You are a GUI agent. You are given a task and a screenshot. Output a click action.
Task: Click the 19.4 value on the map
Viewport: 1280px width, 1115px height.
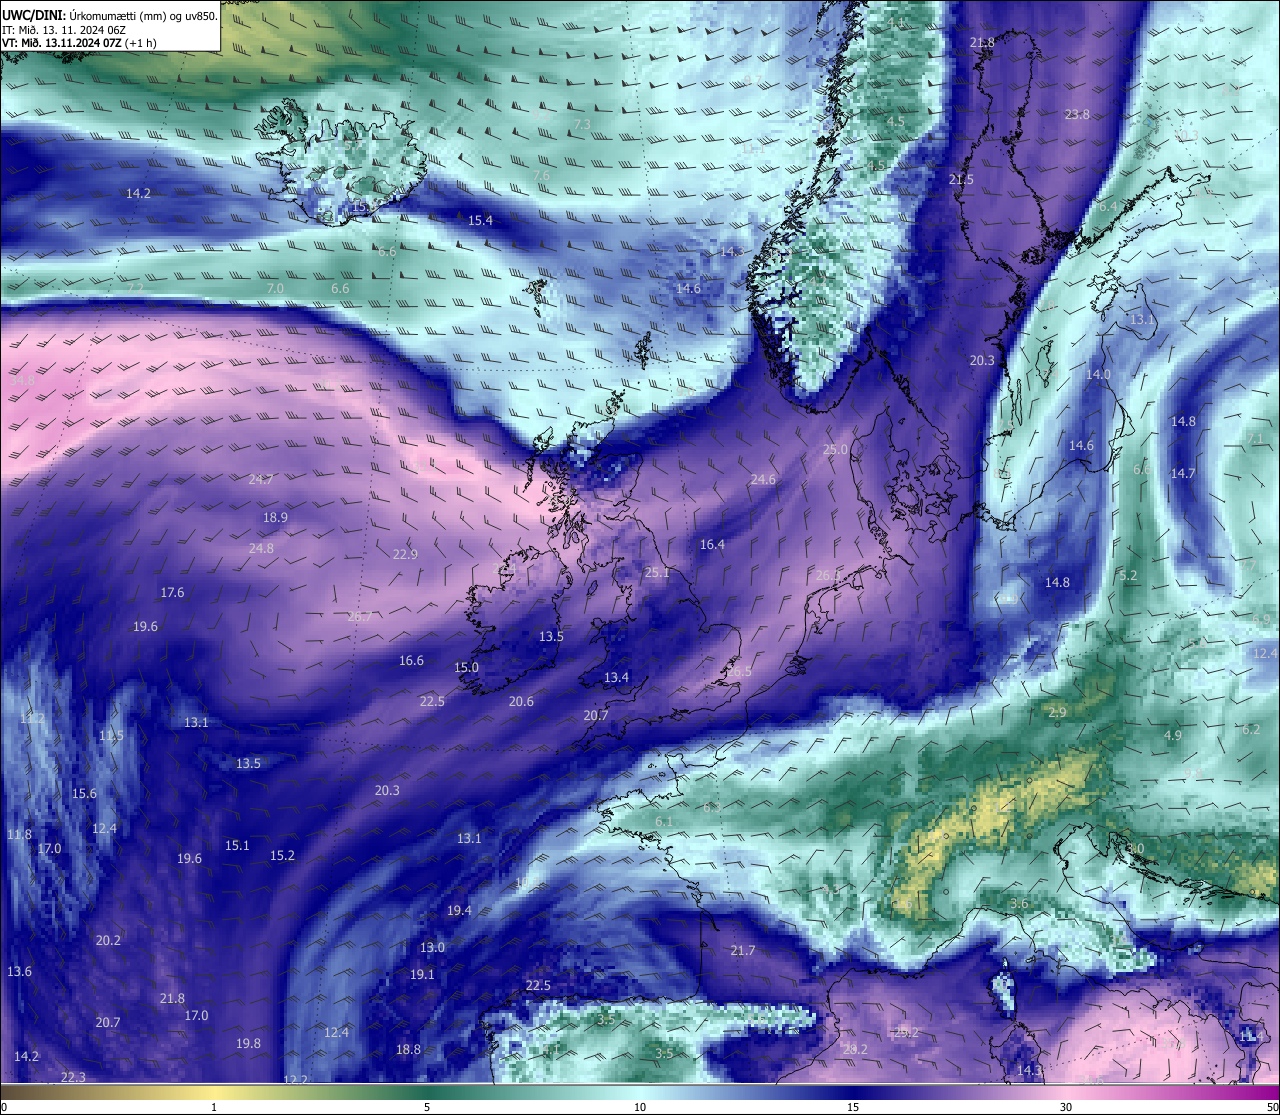459,911
